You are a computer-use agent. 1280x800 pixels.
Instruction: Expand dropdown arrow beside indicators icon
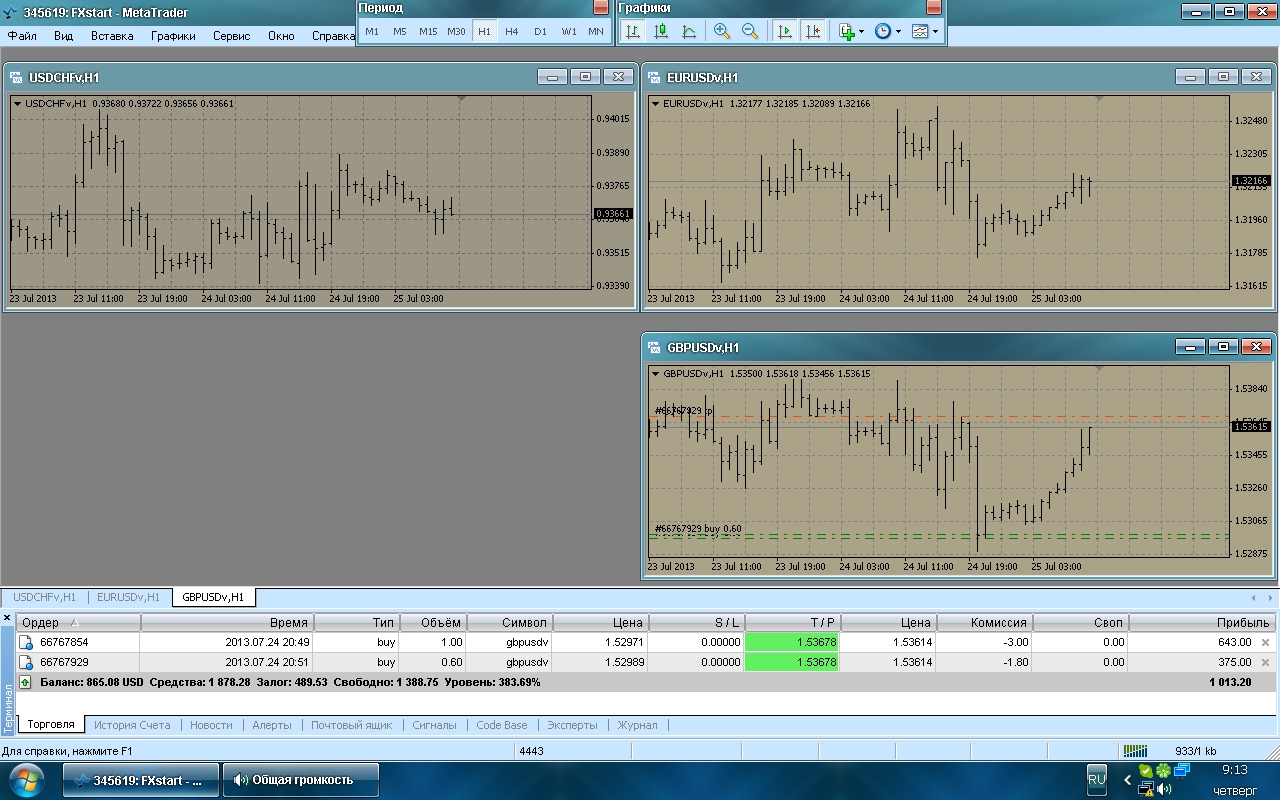(862, 31)
